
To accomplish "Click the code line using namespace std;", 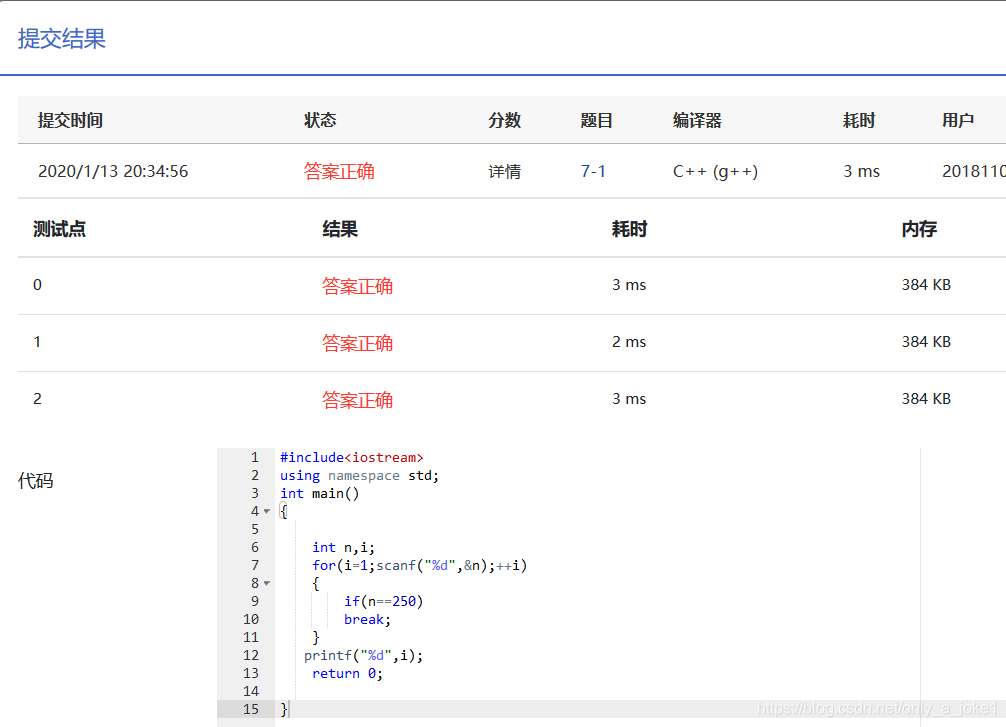I will click(x=359, y=475).
